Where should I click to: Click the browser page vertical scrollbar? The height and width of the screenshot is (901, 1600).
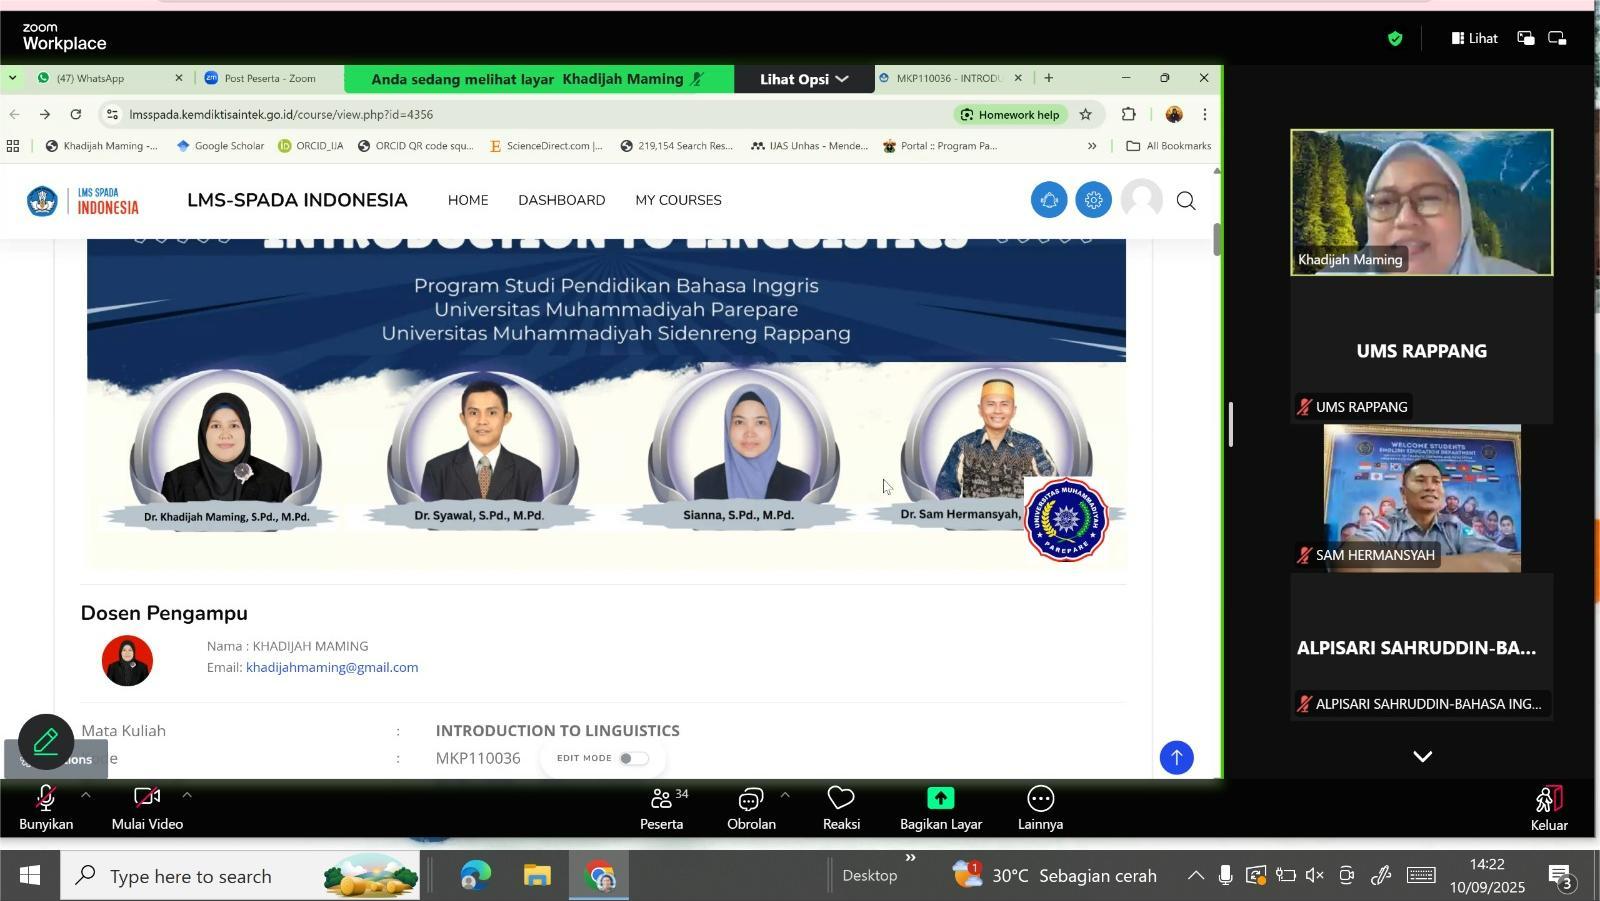pos(1217,240)
